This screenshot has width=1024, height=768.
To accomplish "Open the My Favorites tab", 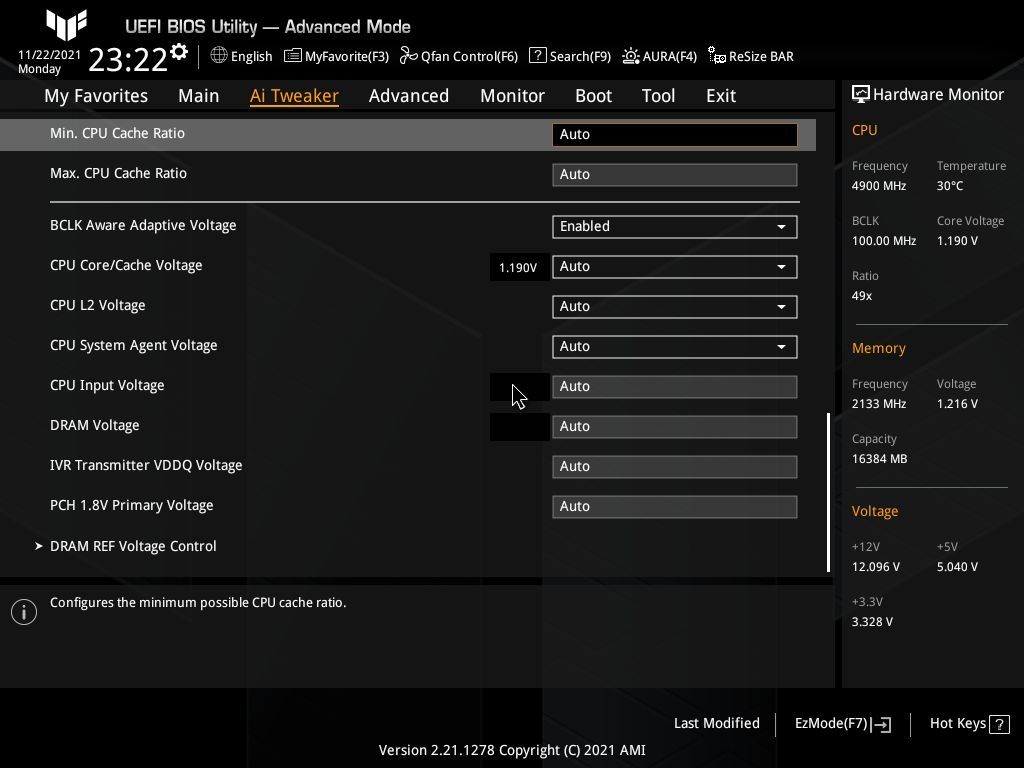I will (96, 96).
